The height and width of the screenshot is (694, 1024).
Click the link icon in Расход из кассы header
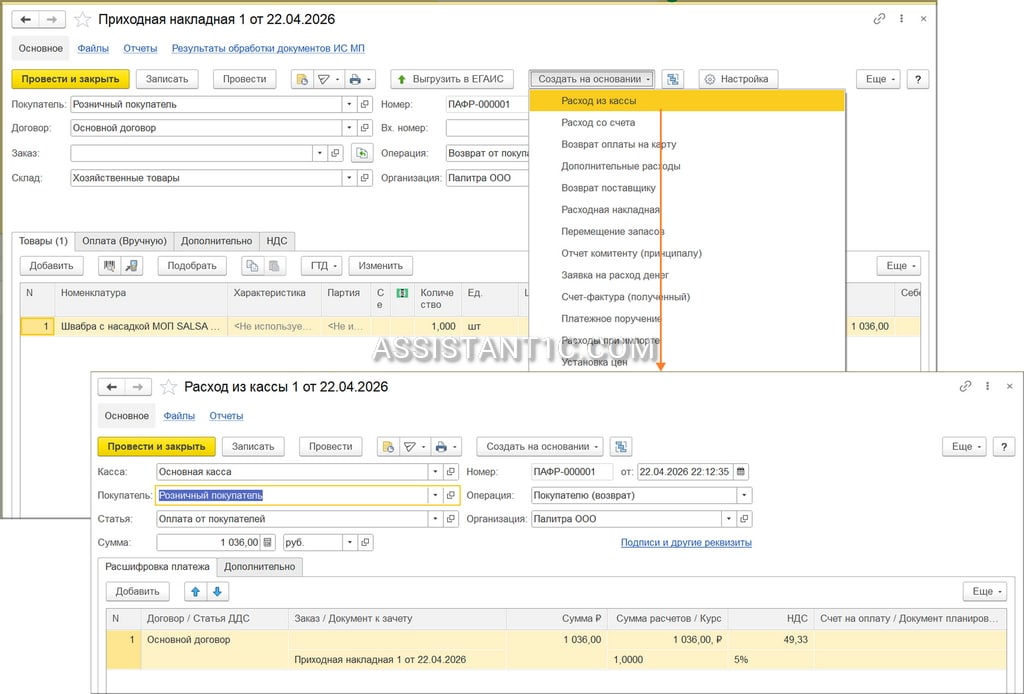tap(965, 386)
